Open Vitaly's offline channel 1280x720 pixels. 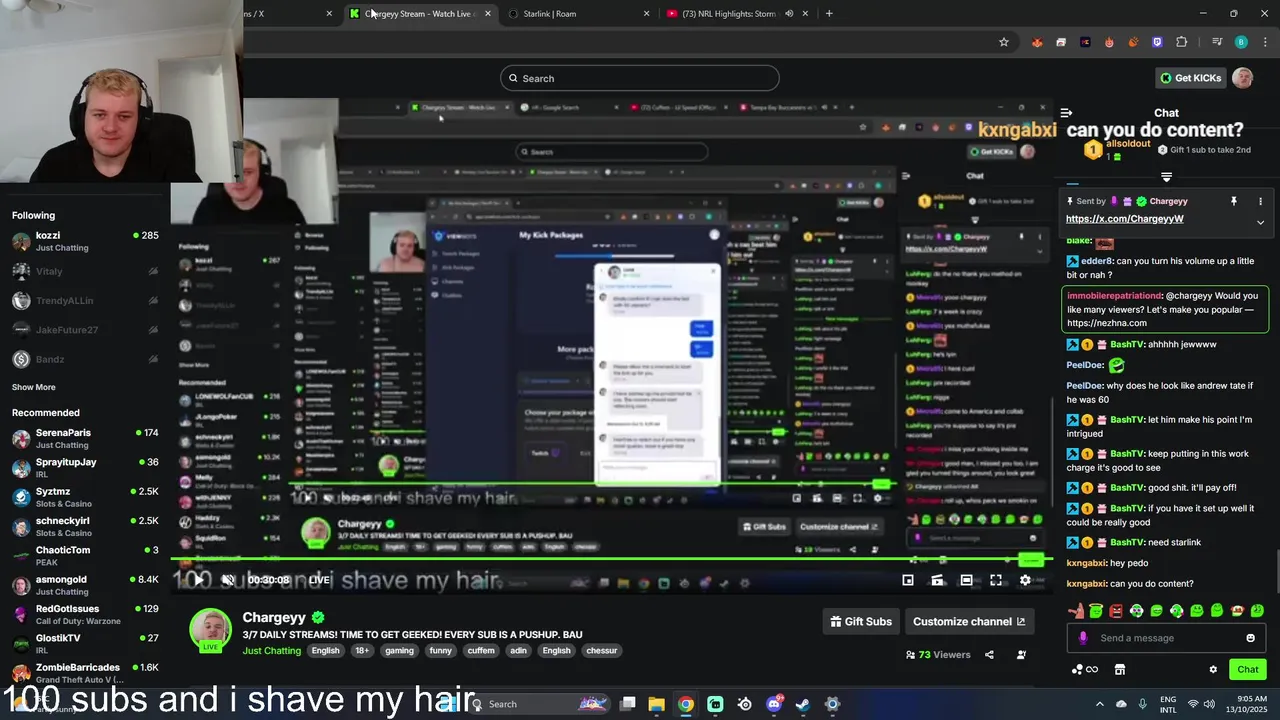tap(85, 271)
